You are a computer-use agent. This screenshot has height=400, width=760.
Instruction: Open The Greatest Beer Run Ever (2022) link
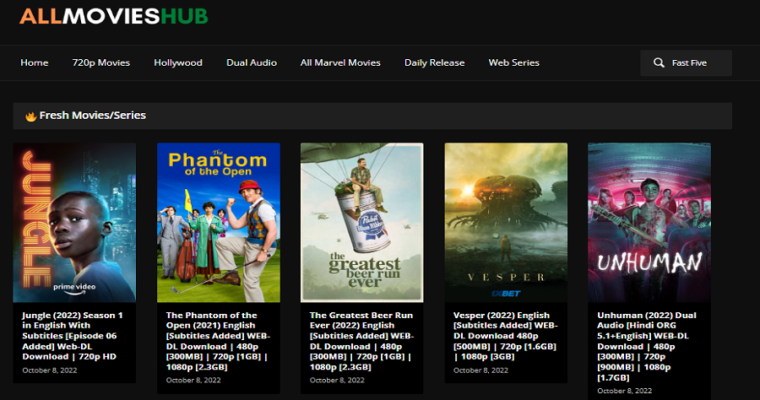click(362, 341)
